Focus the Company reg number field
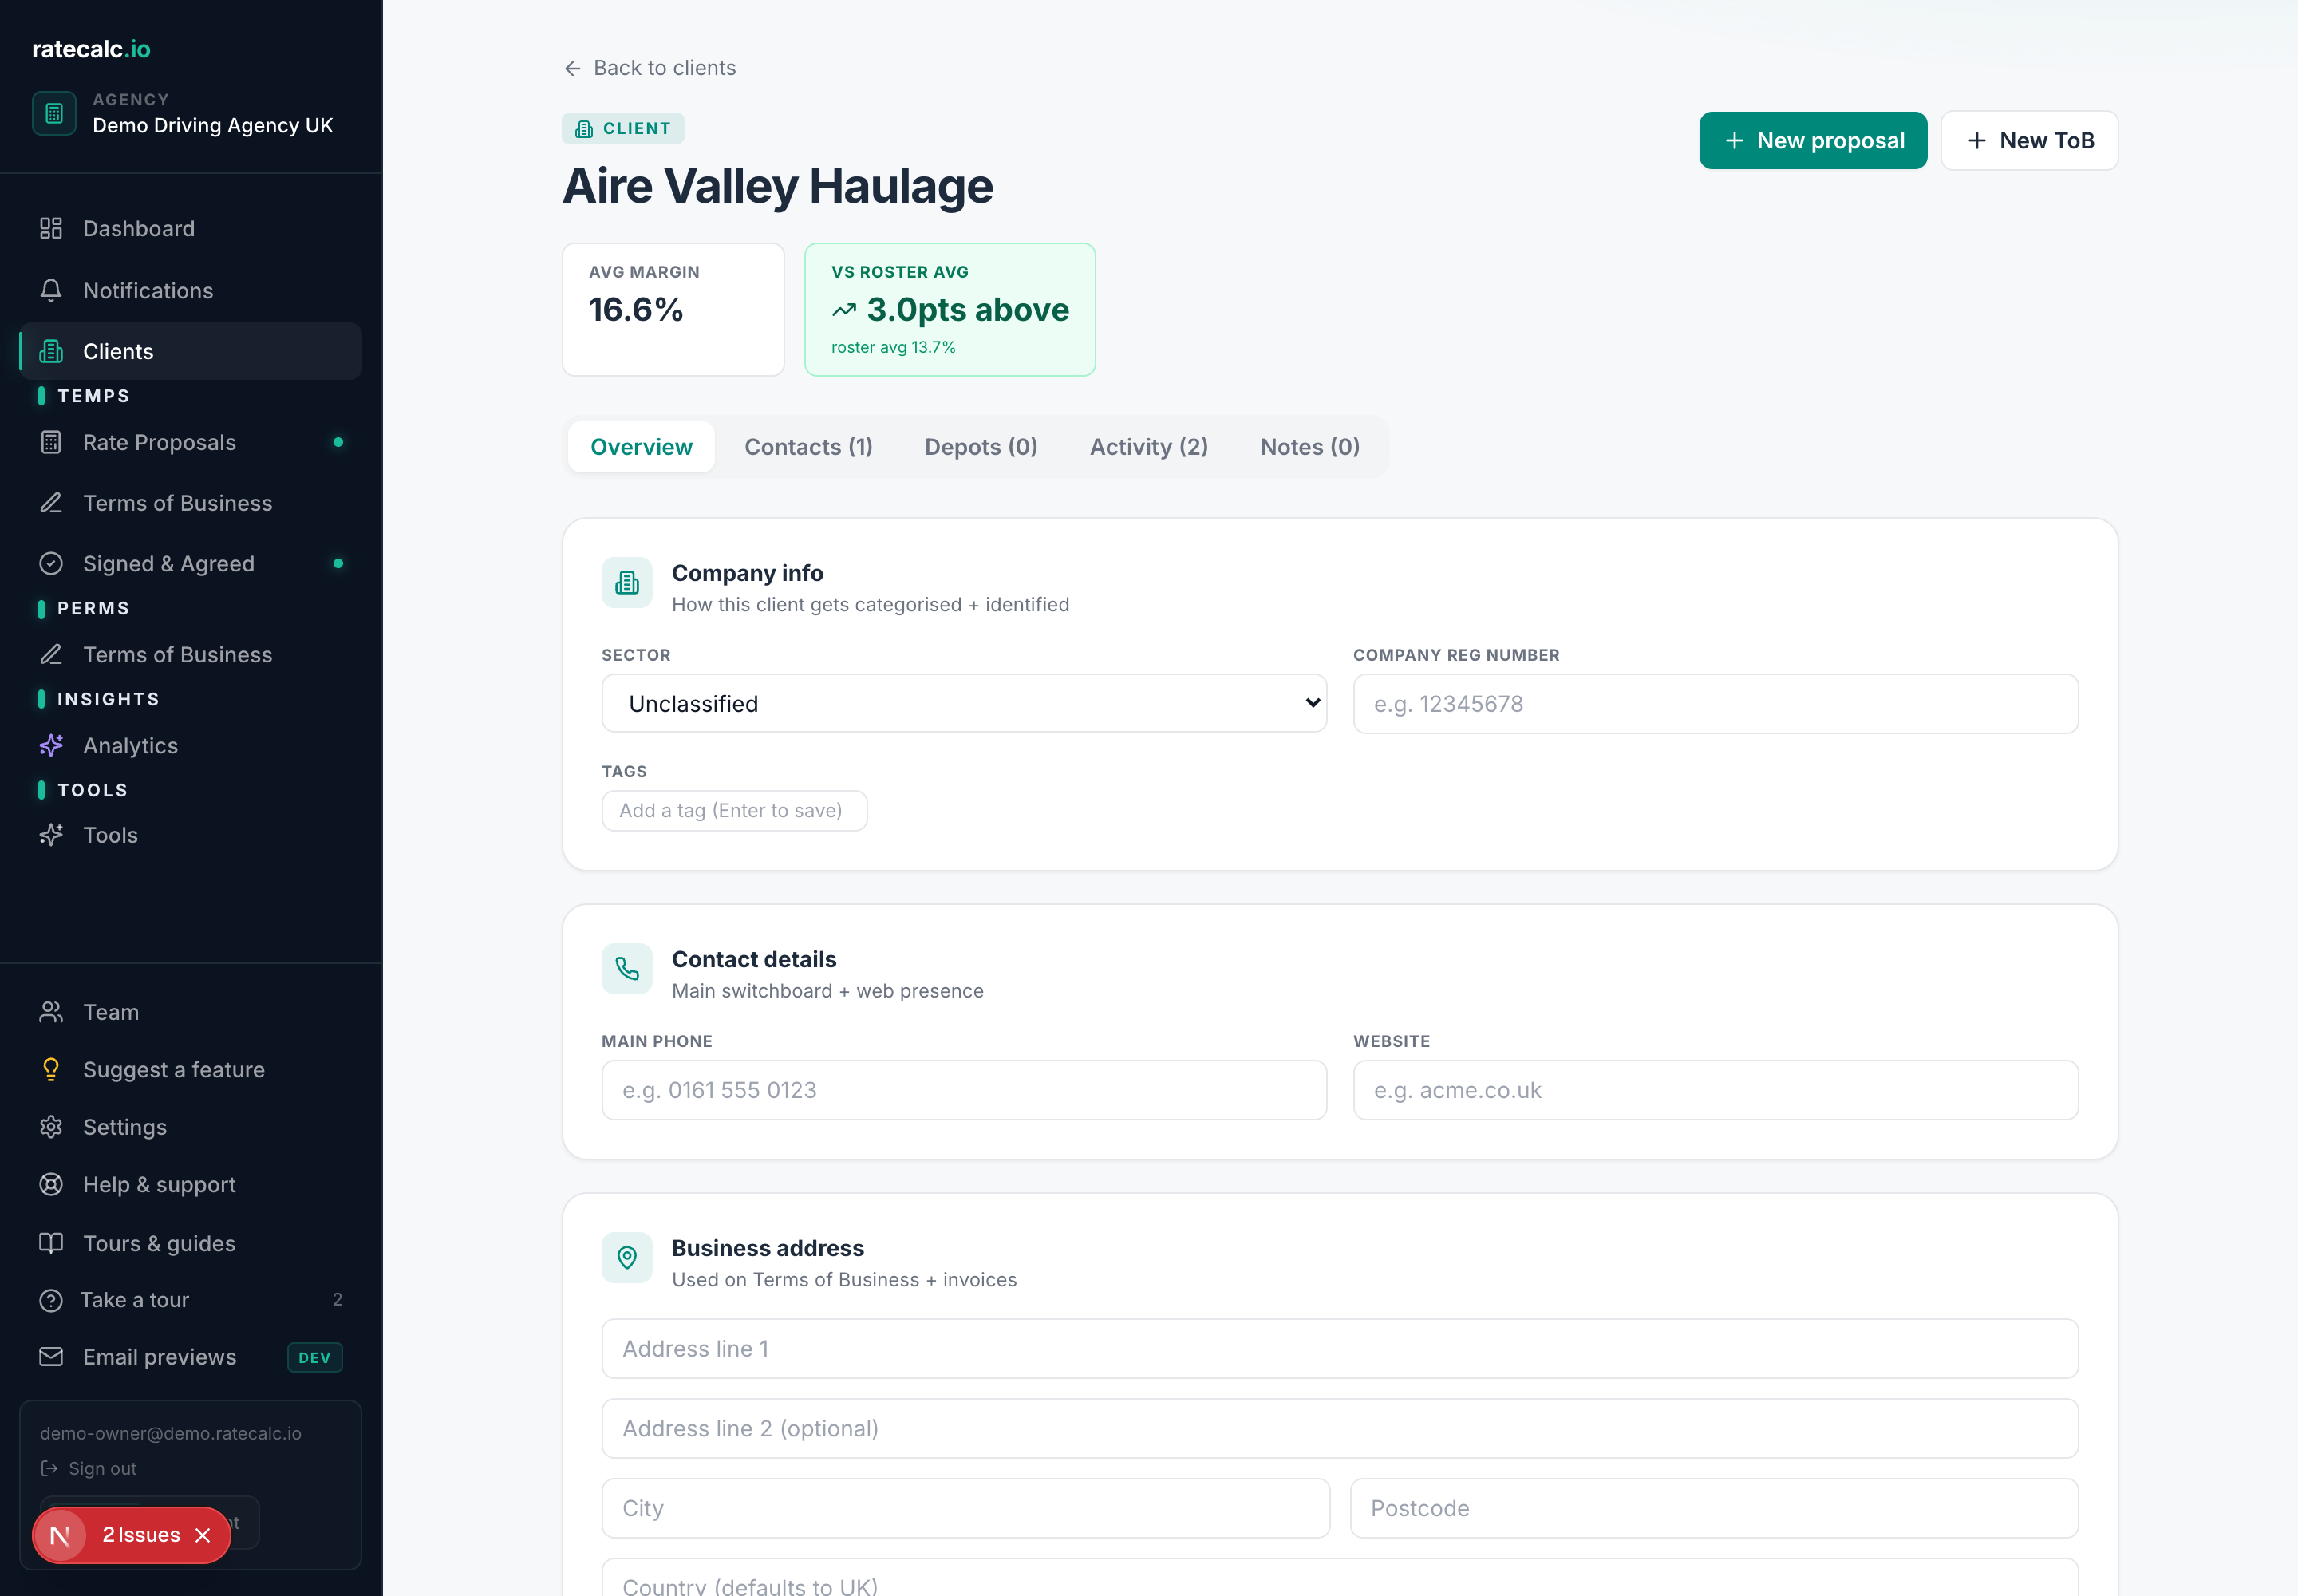The height and width of the screenshot is (1596, 2298). point(1715,704)
